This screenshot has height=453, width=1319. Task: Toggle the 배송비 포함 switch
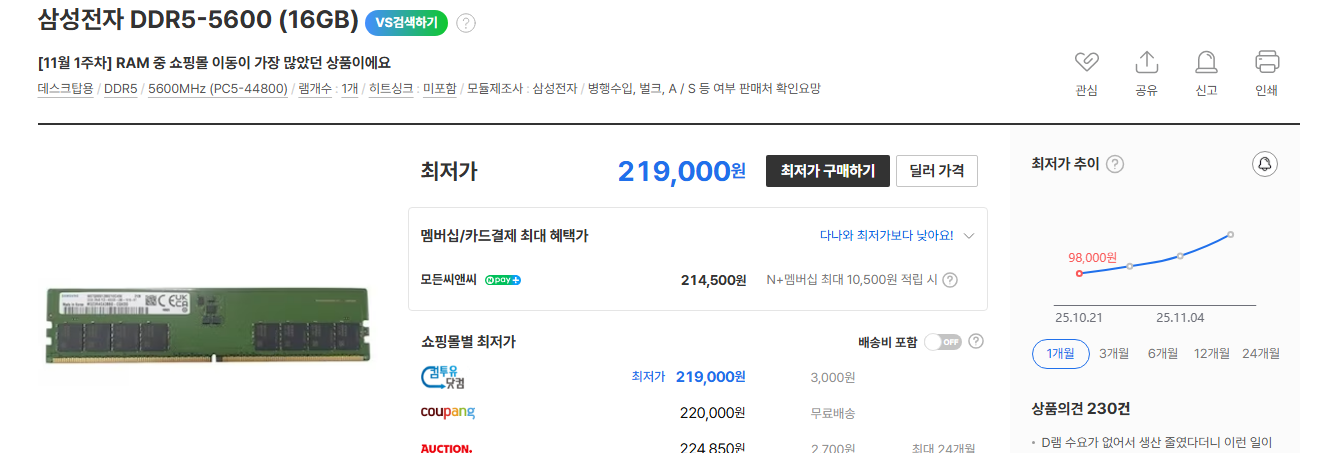[x=942, y=342]
